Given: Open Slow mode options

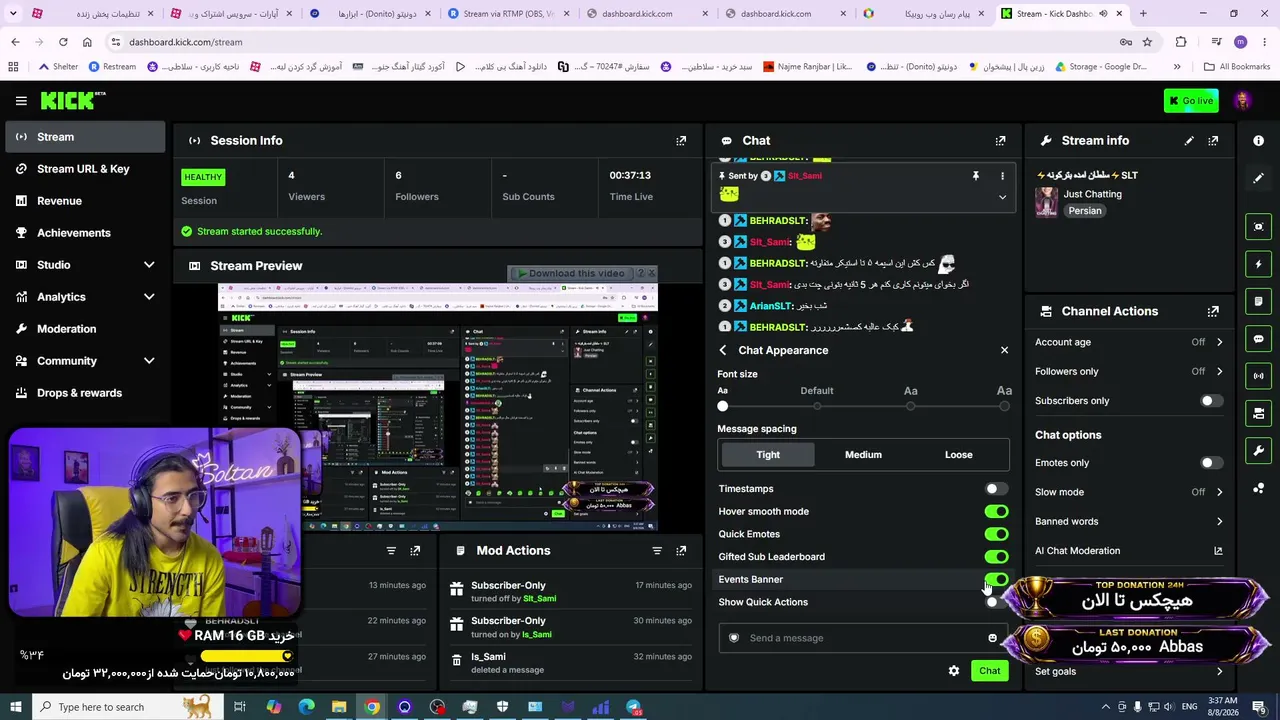Looking at the screenshot, I should 1129,492.
